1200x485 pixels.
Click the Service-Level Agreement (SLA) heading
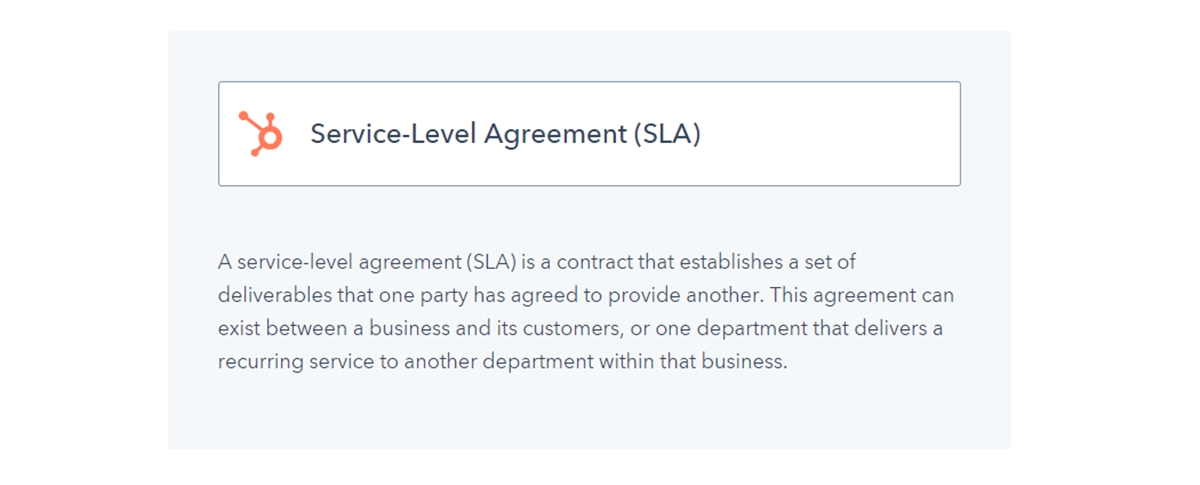click(x=505, y=134)
